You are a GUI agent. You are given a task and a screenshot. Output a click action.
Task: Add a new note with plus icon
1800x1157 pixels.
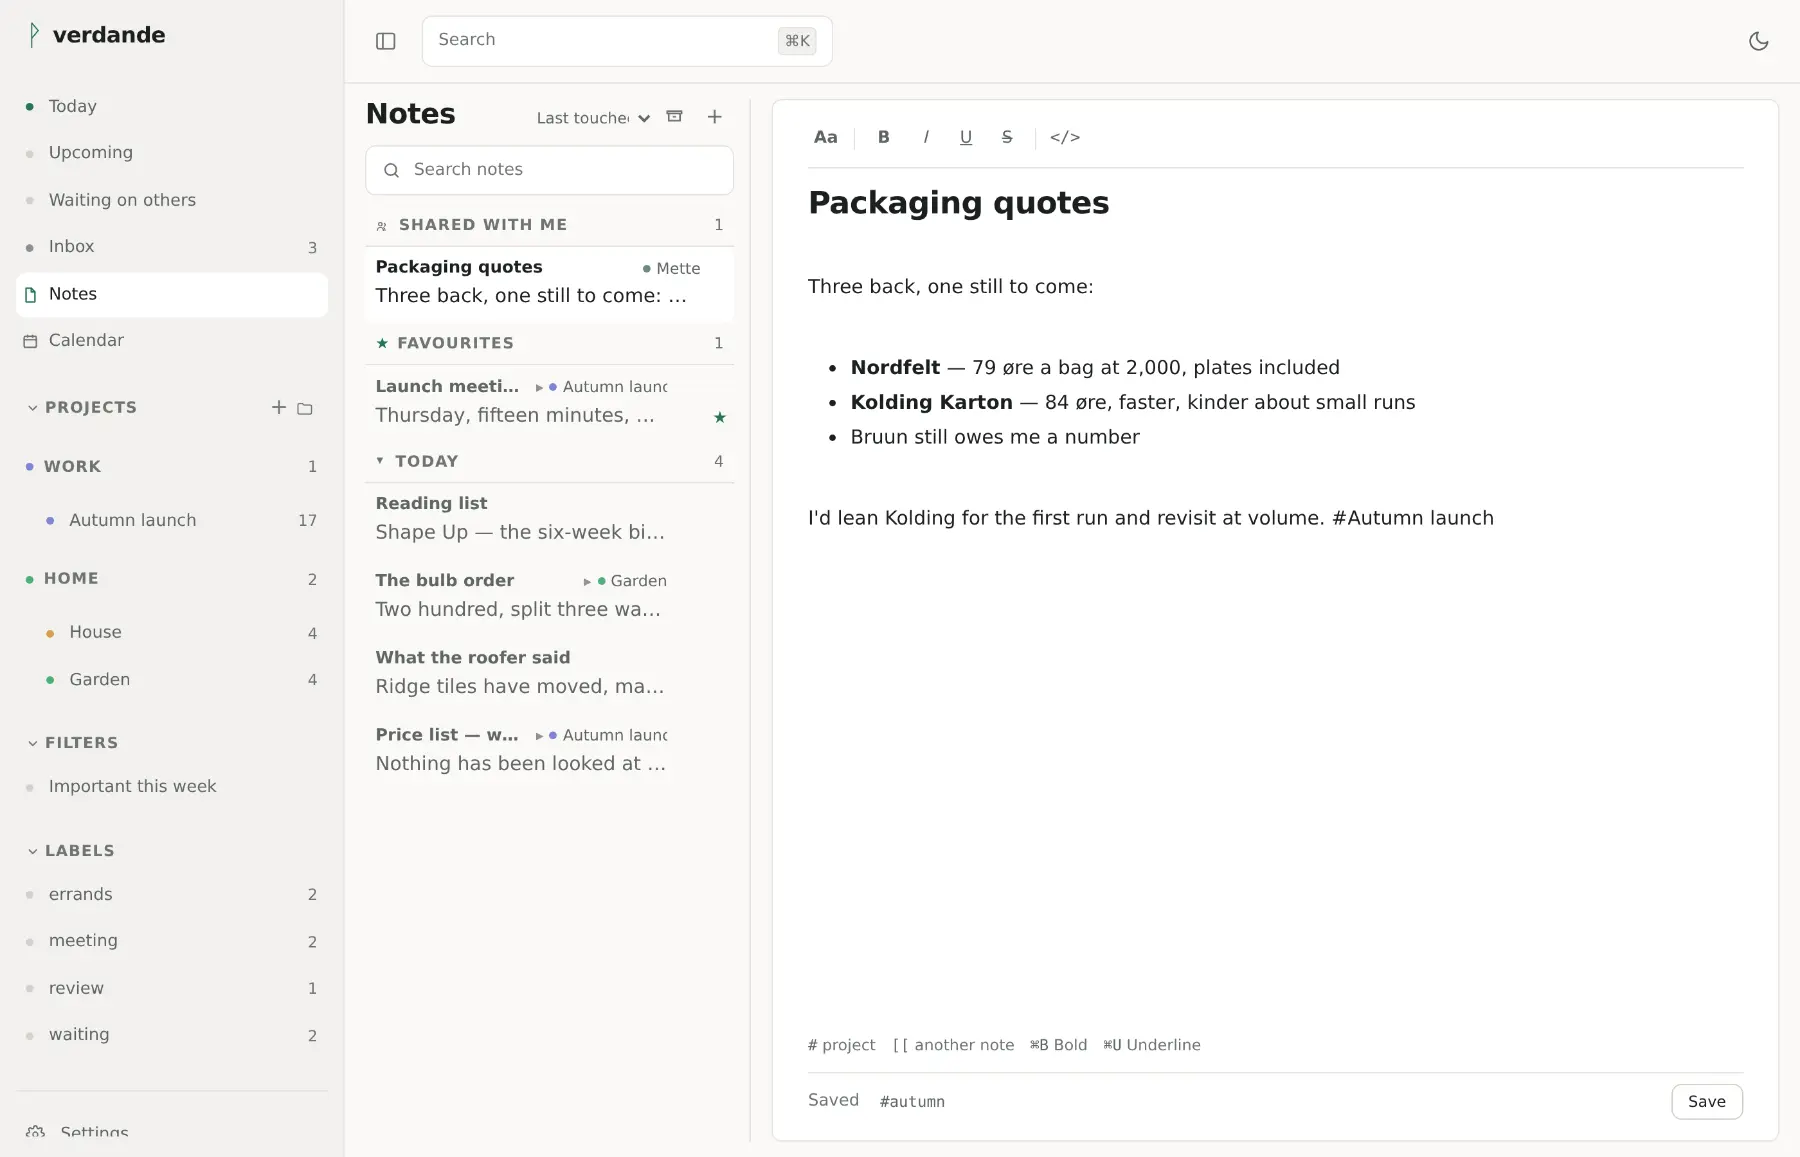(x=714, y=117)
